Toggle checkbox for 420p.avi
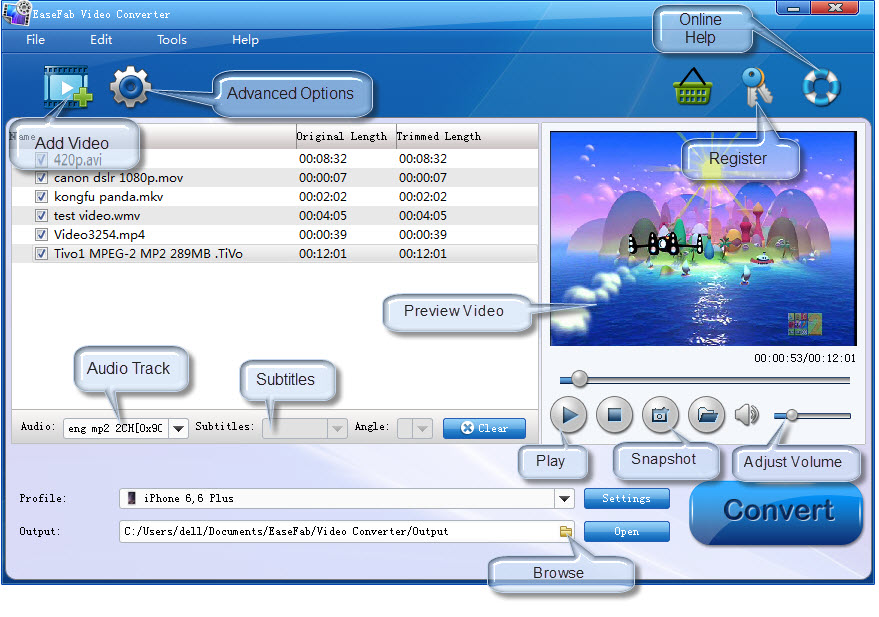Image resolution: width=879 pixels, height=617 pixels. pos(41,160)
